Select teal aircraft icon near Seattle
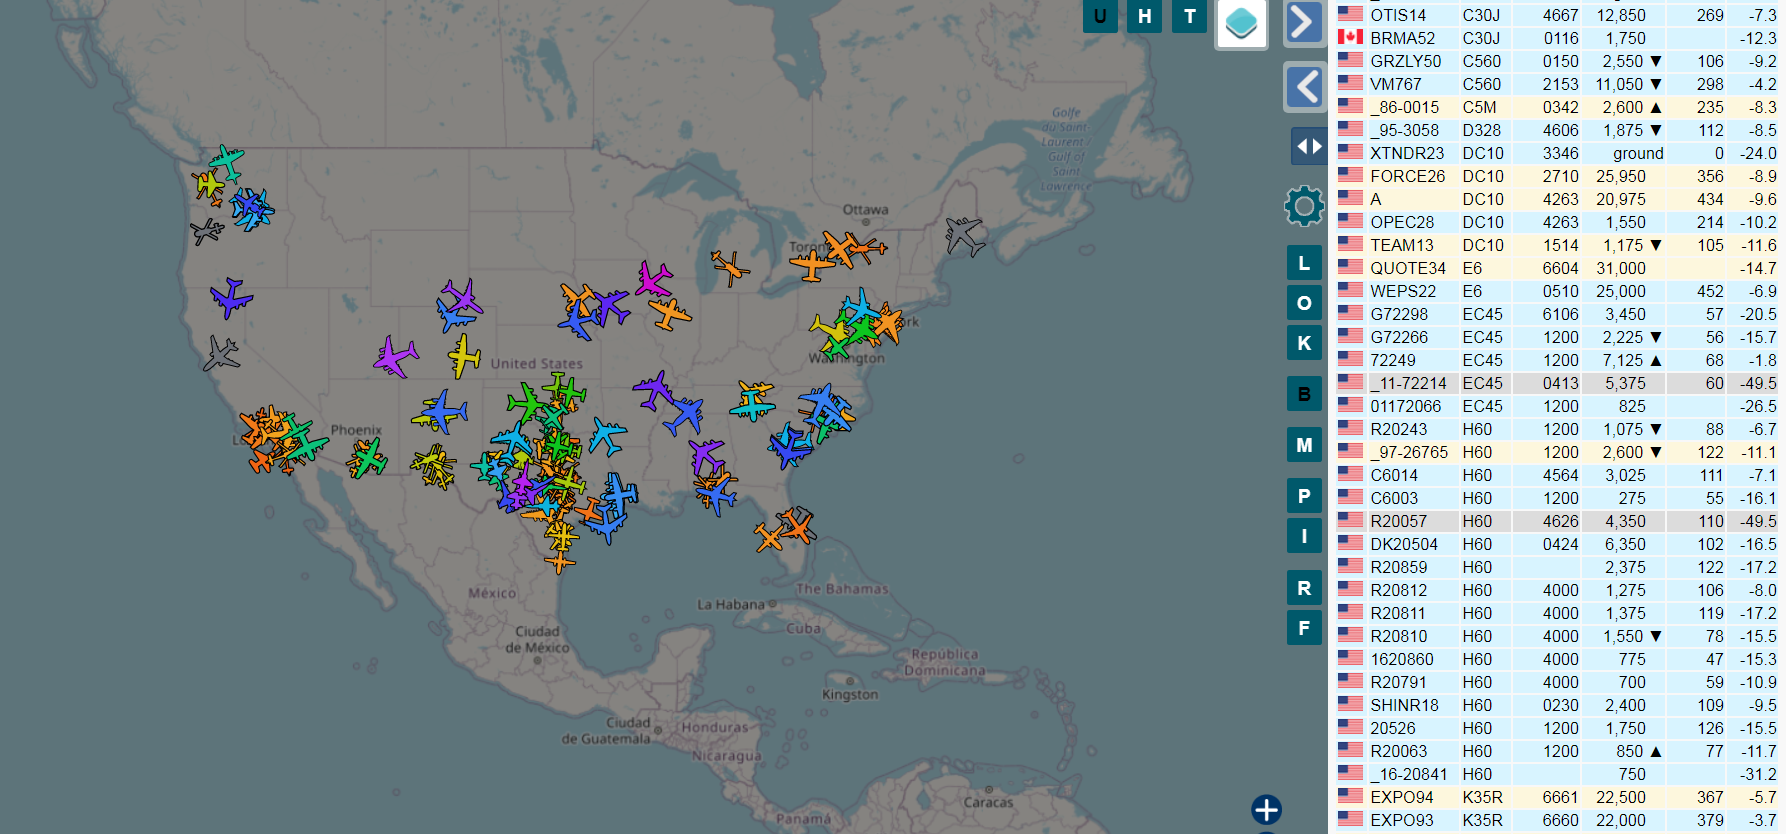Image resolution: width=1786 pixels, height=834 pixels. pos(227,162)
